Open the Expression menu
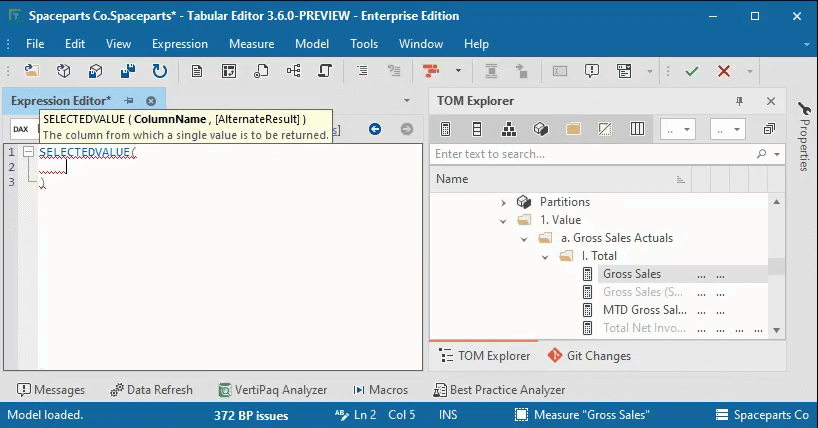This screenshot has height=428, width=818. [179, 44]
